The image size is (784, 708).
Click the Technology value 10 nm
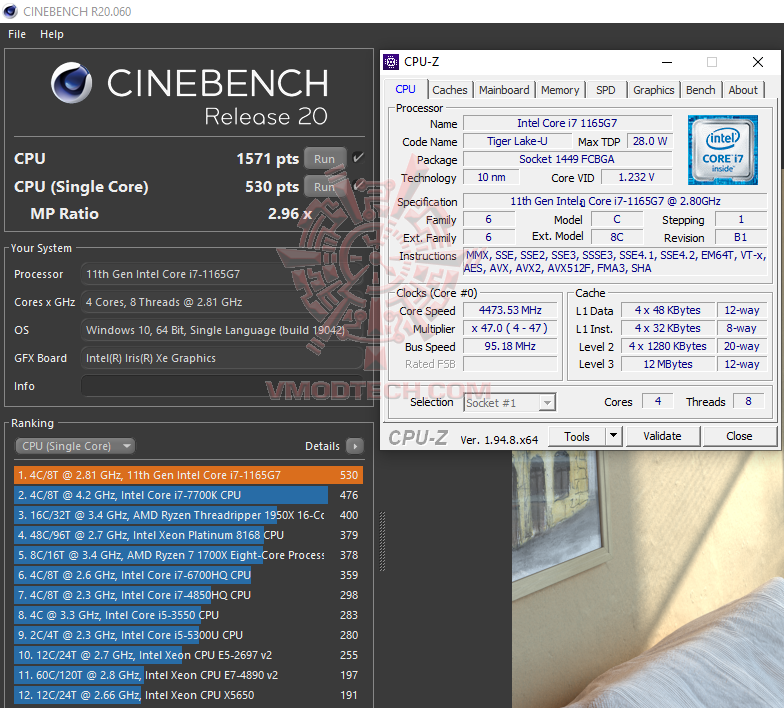[x=491, y=177]
